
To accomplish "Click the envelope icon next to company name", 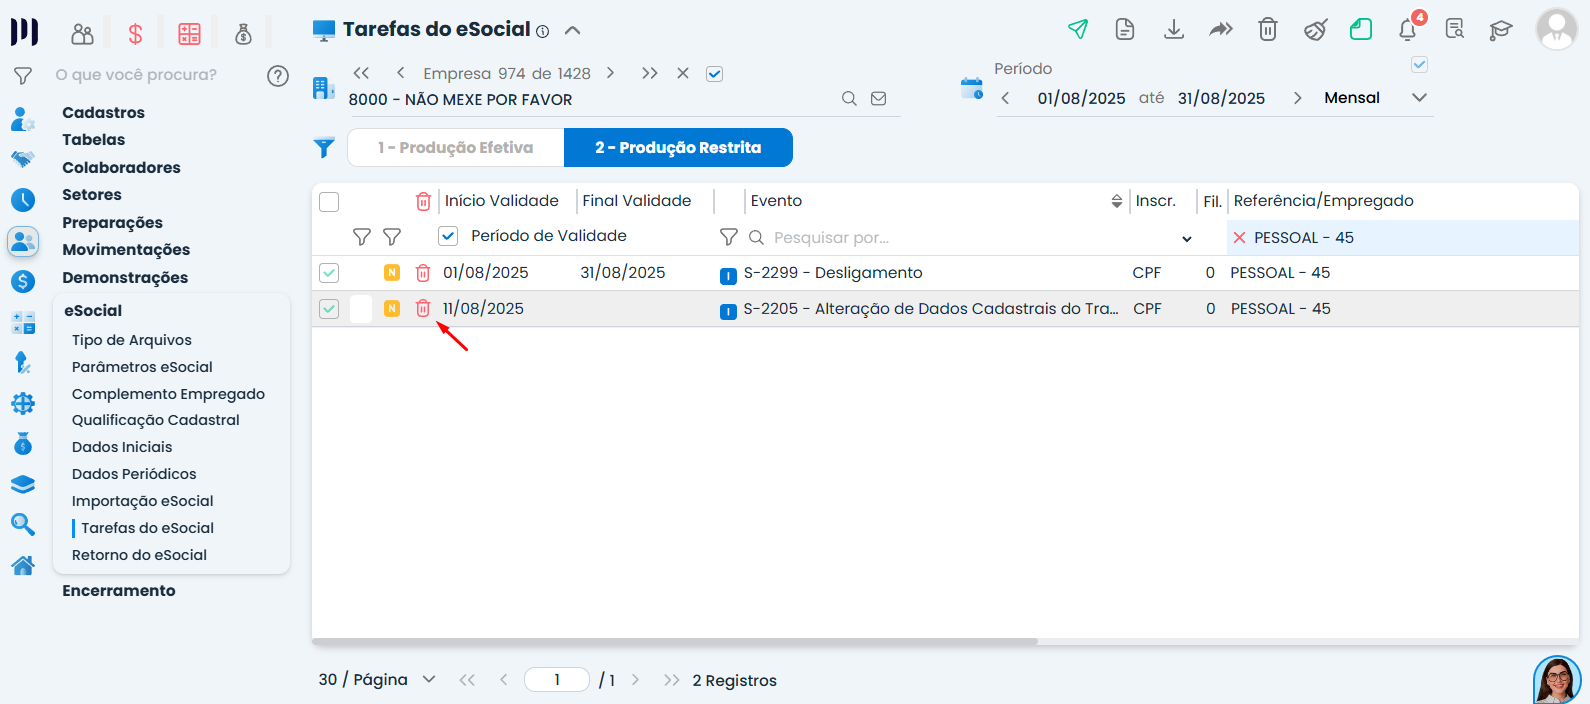I will 879,98.
